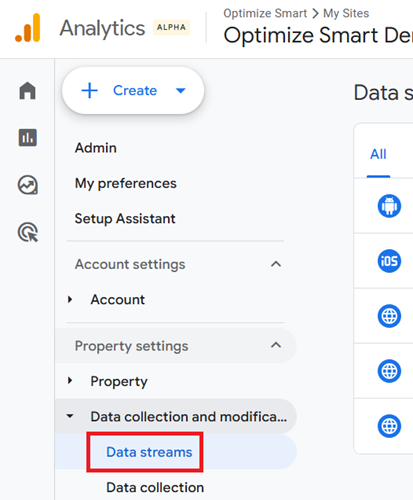413x500 pixels.
Task: Click the Data collection and modifica... label
Action: pos(189,416)
